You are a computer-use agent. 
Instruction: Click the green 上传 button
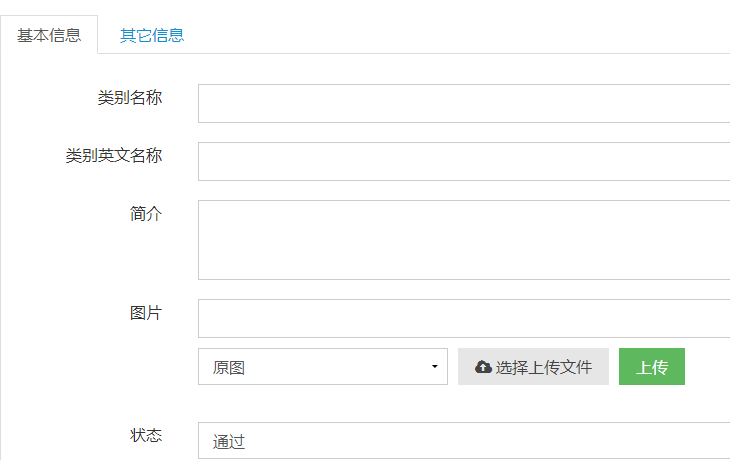point(652,366)
